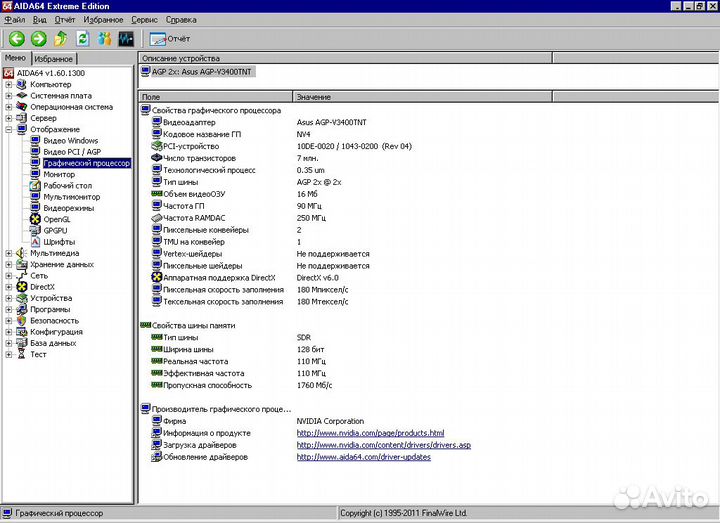Click the GPGPU icon in the tree
Viewport: 720px width, 523px height.
coord(35,231)
